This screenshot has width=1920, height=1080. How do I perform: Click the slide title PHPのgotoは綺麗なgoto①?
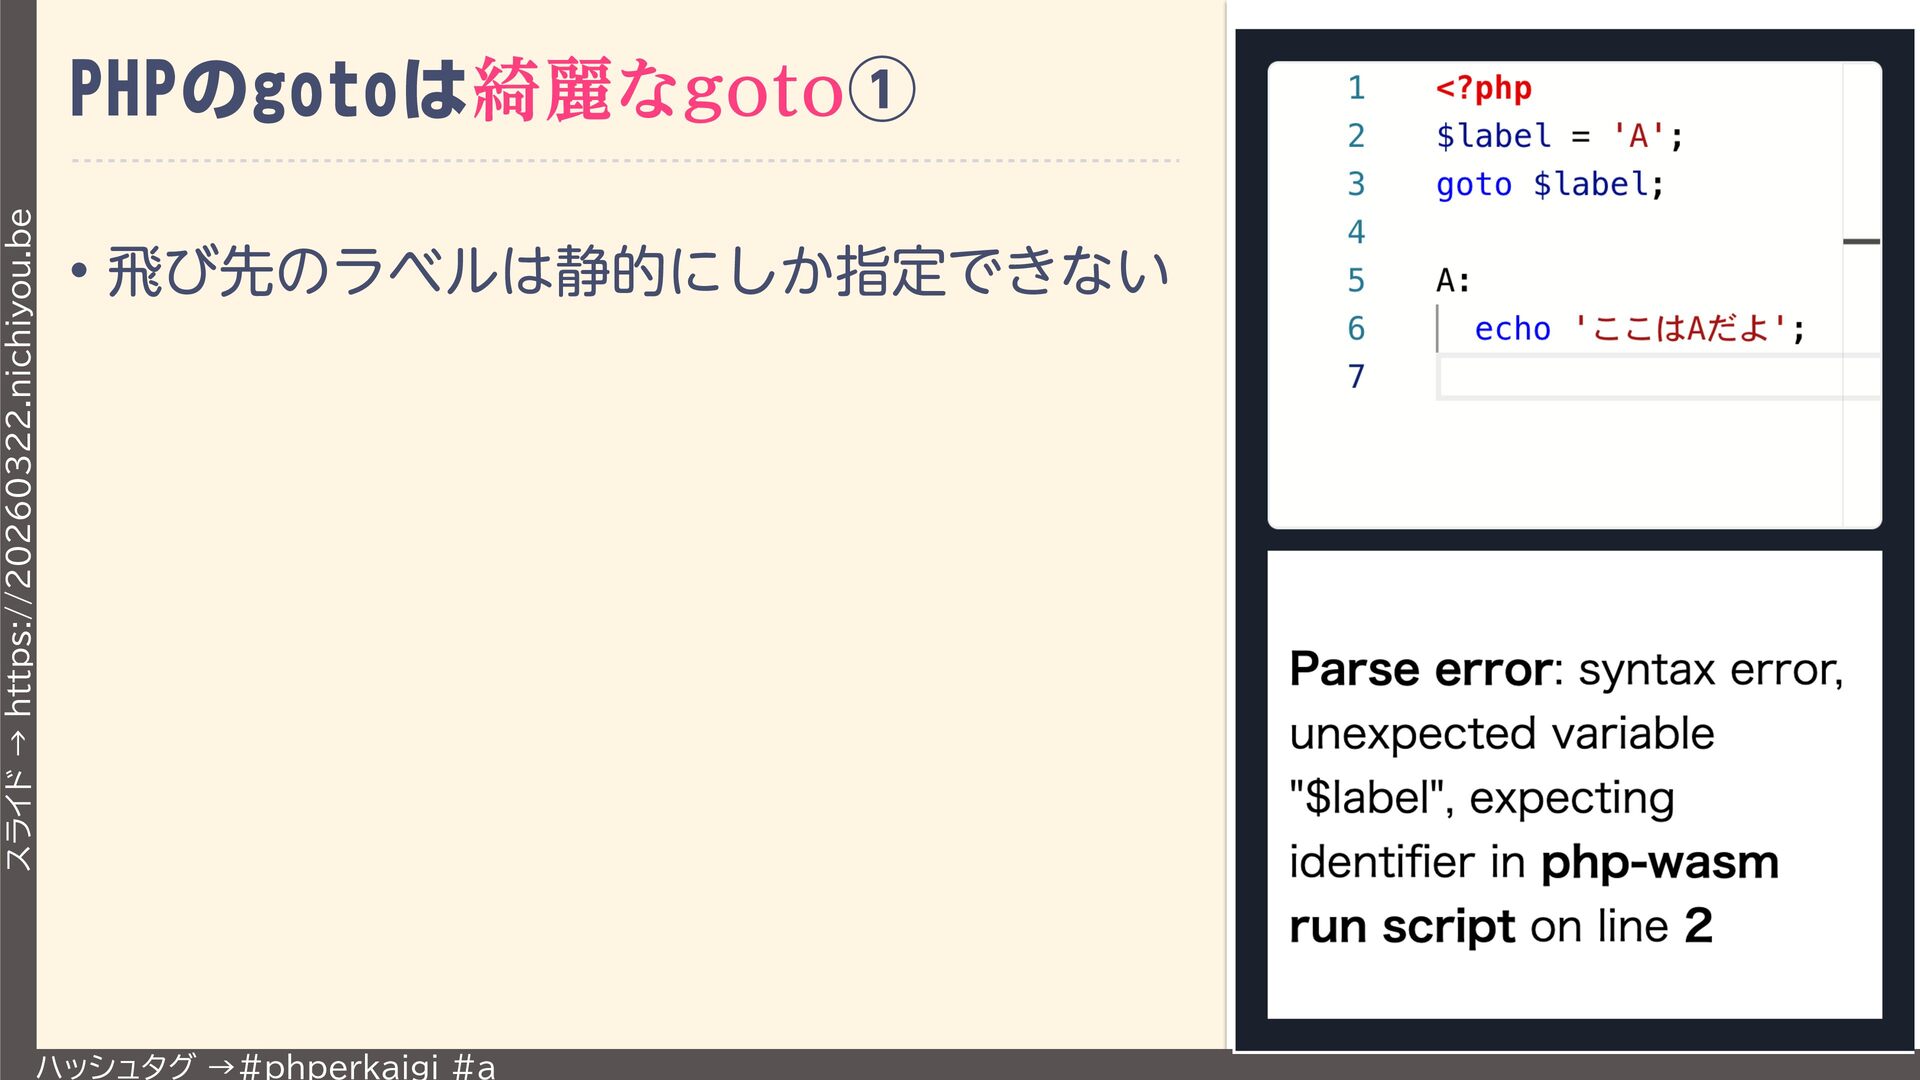(x=492, y=90)
